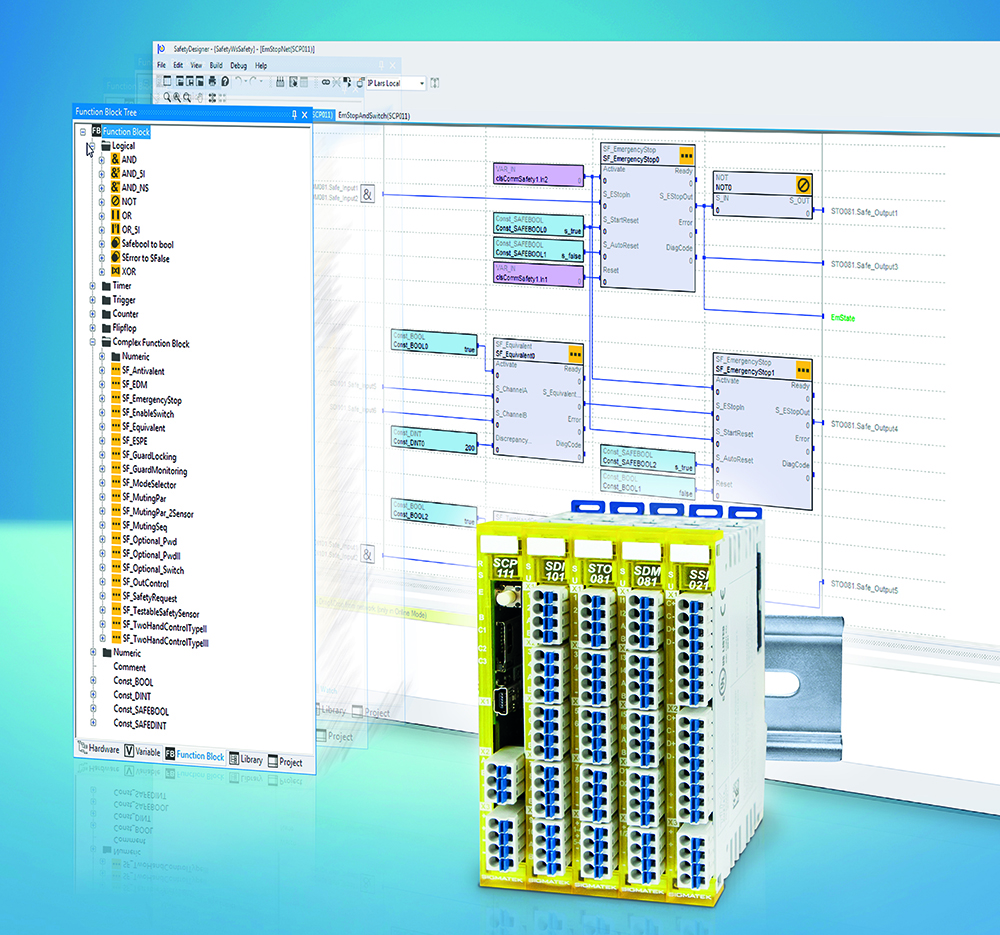Click the SF_GuardLocking icon in tree
Image resolution: width=1000 pixels, height=935 pixels.
(116, 454)
